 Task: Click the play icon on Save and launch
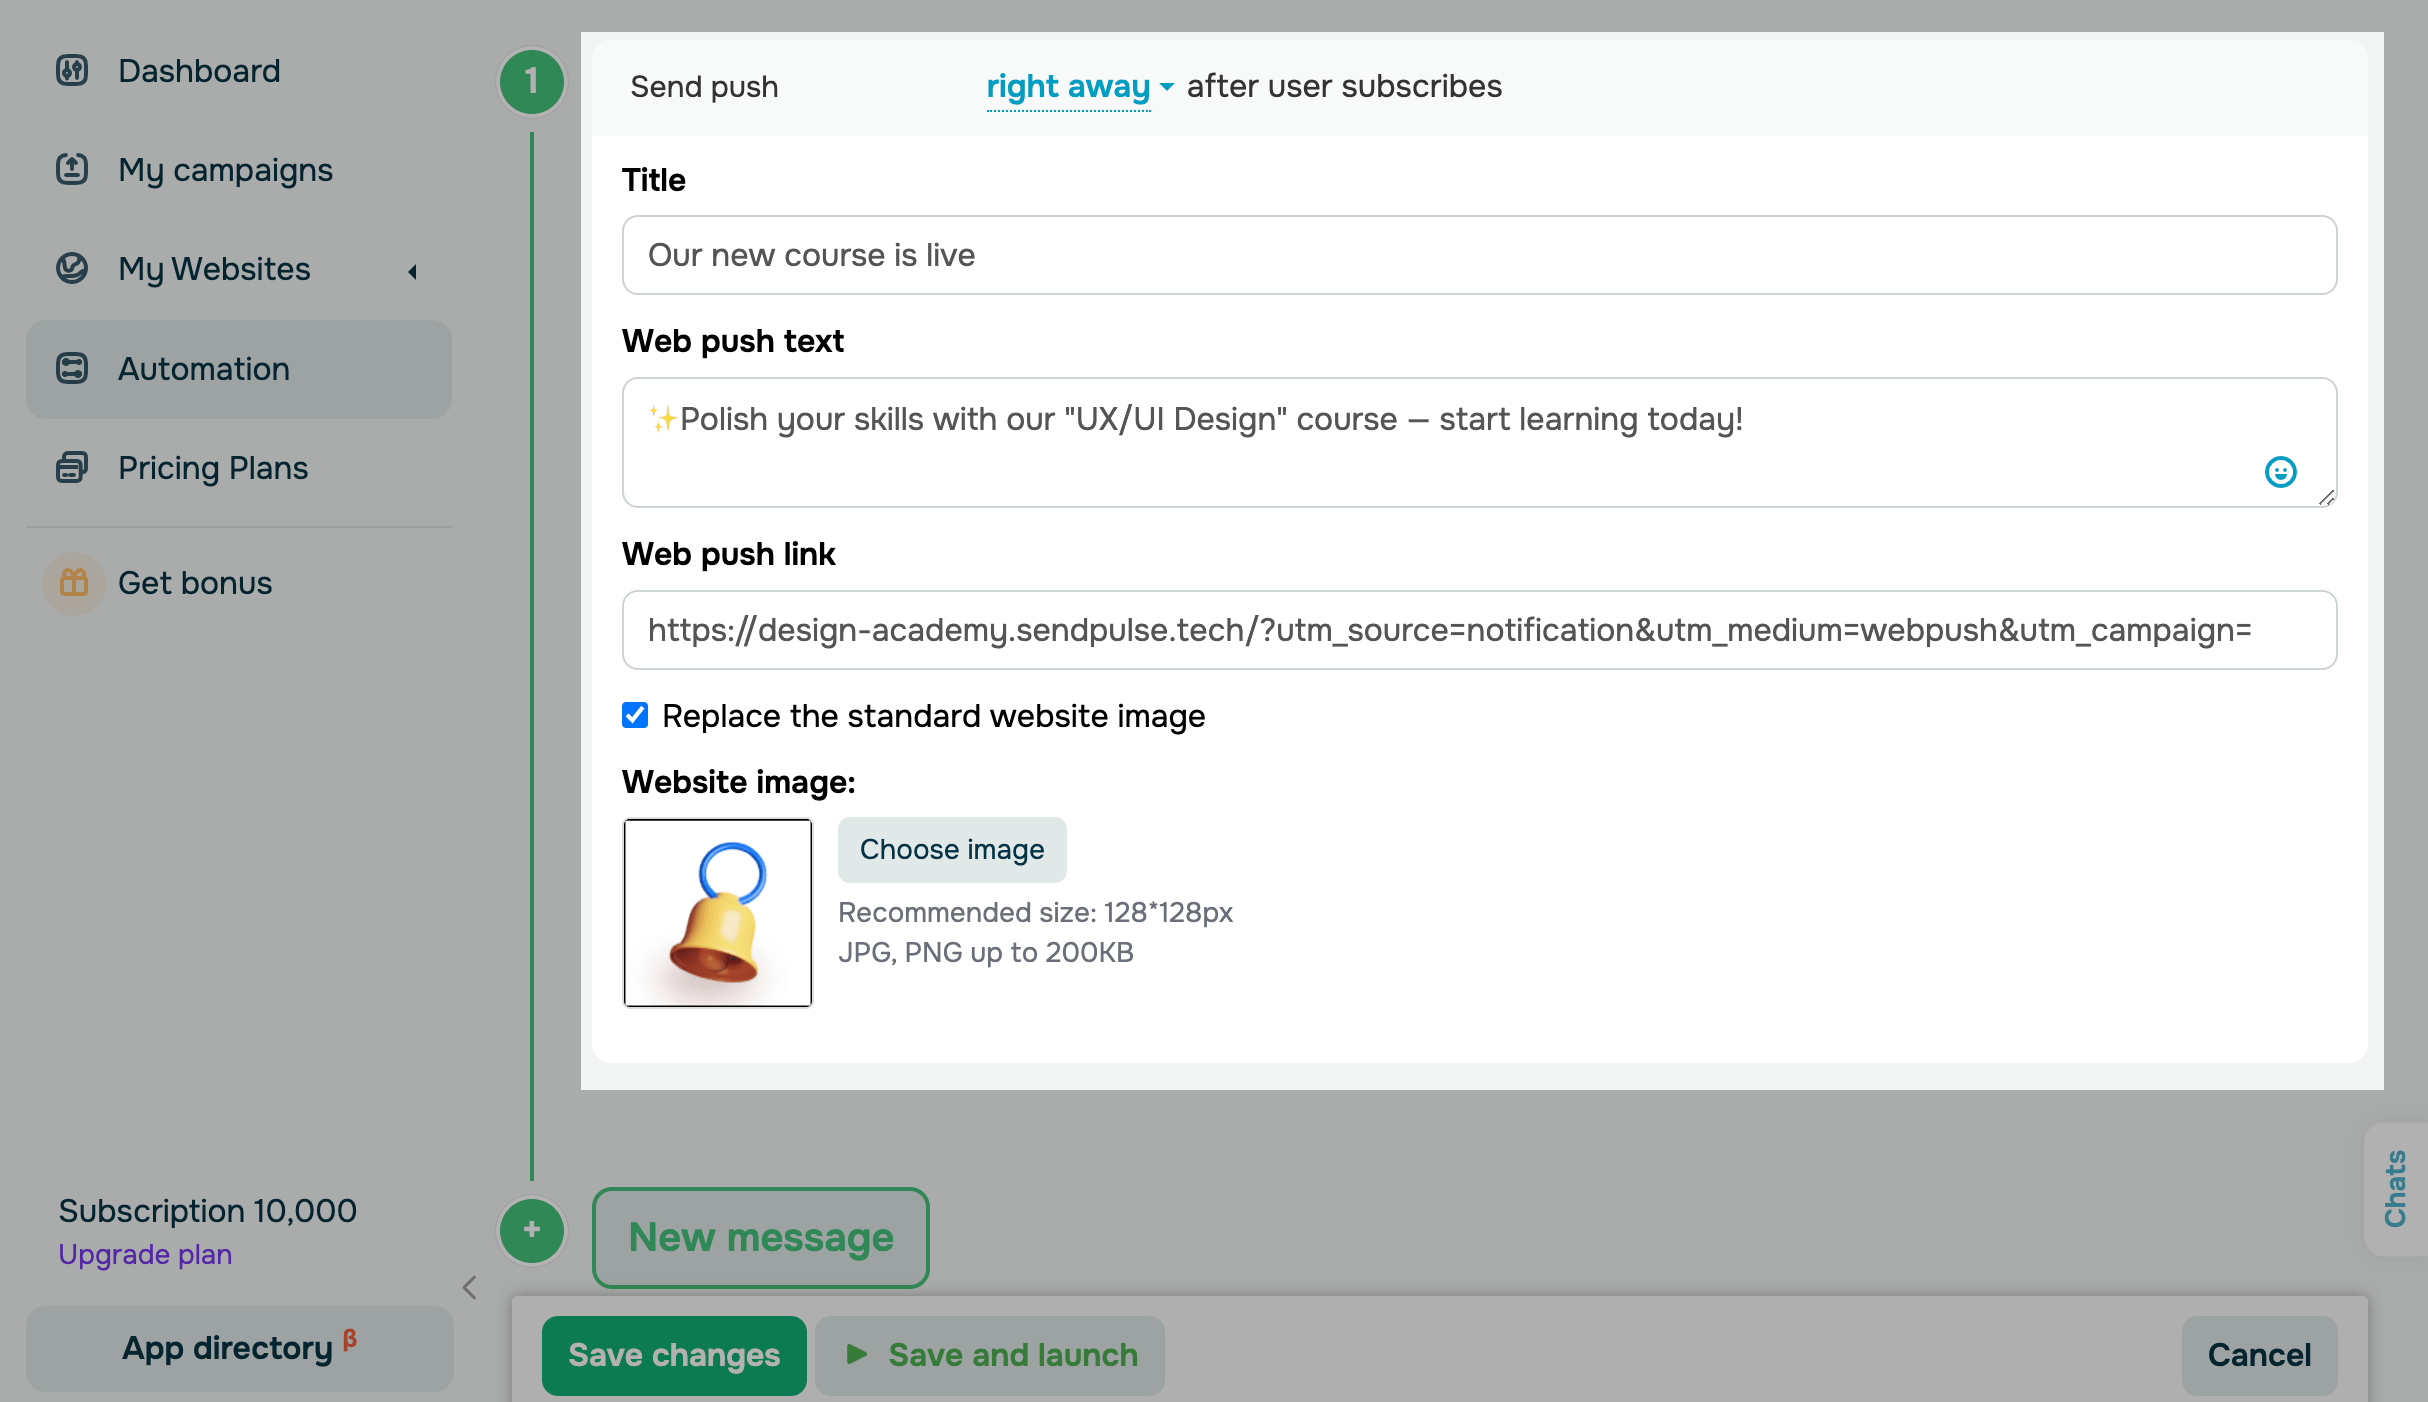tap(856, 1354)
